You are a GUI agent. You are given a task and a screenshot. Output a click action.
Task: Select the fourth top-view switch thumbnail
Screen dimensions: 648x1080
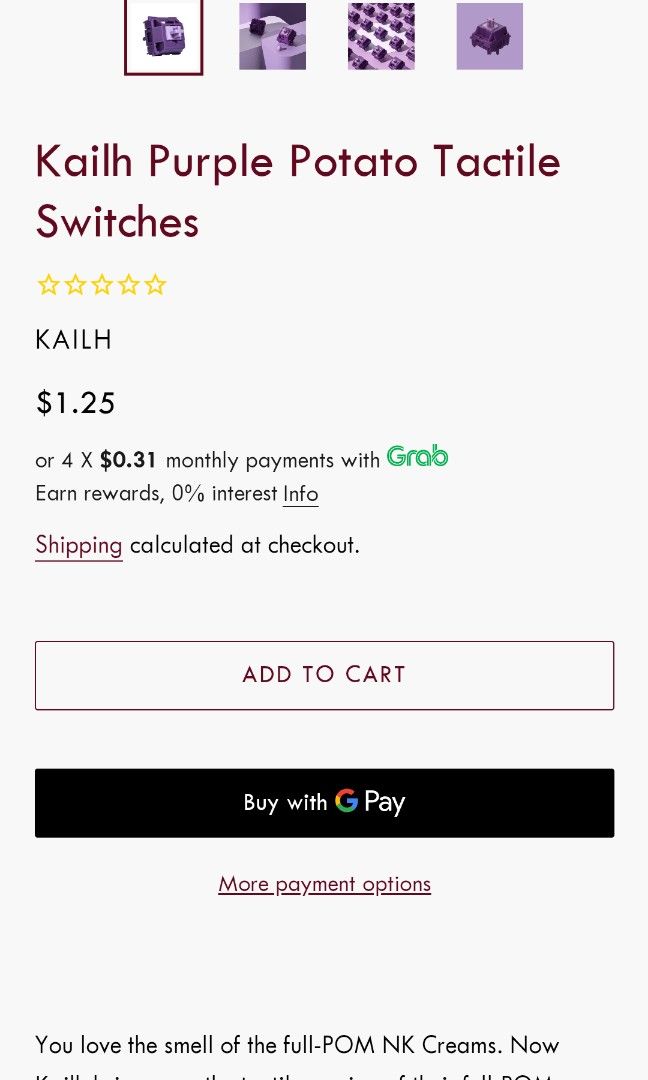click(489, 36)
